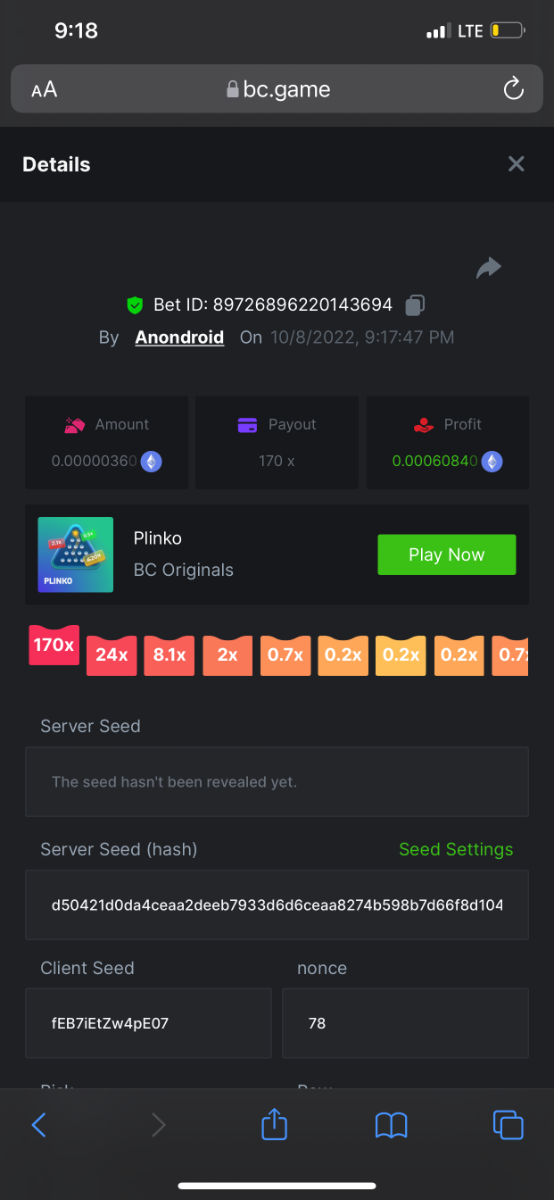Open reader text size options (AA)
Screen dimensions: 554x1200
[x=44, y=90]
